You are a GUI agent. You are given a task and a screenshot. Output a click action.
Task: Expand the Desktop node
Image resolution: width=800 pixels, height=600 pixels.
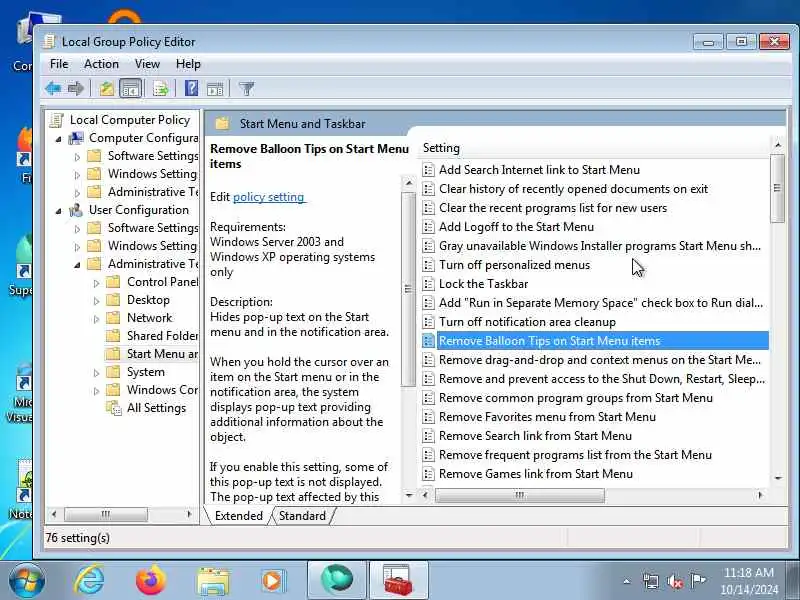[96, 301]
